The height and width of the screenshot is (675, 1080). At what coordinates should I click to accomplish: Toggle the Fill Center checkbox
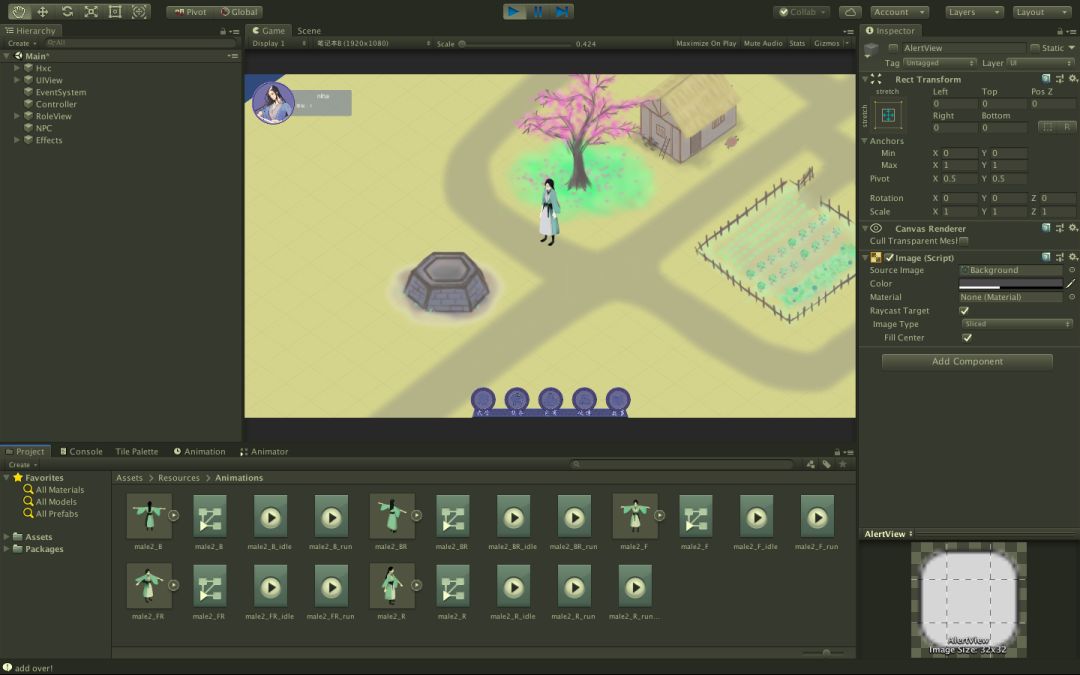(x=967, y=338)
